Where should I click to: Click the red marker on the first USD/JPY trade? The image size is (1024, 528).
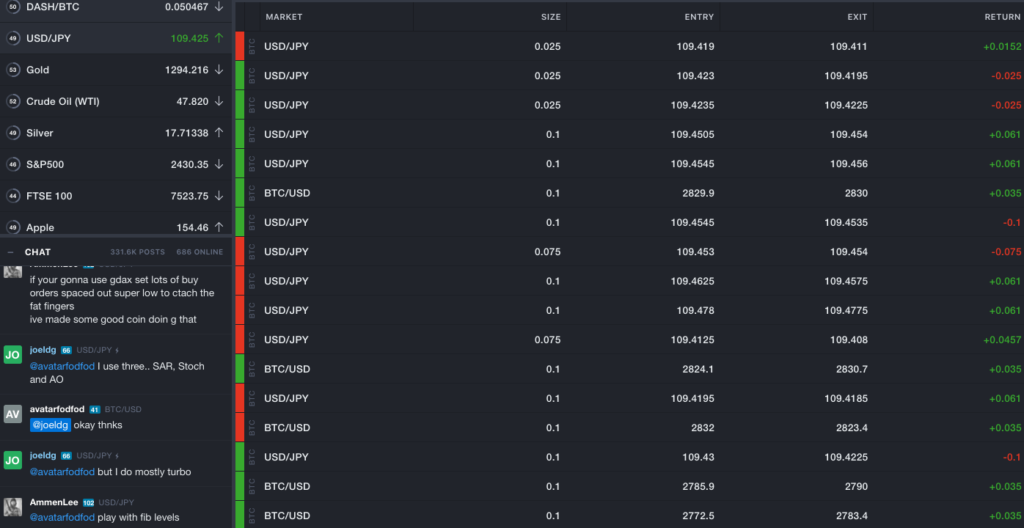(x=240, y=46)
